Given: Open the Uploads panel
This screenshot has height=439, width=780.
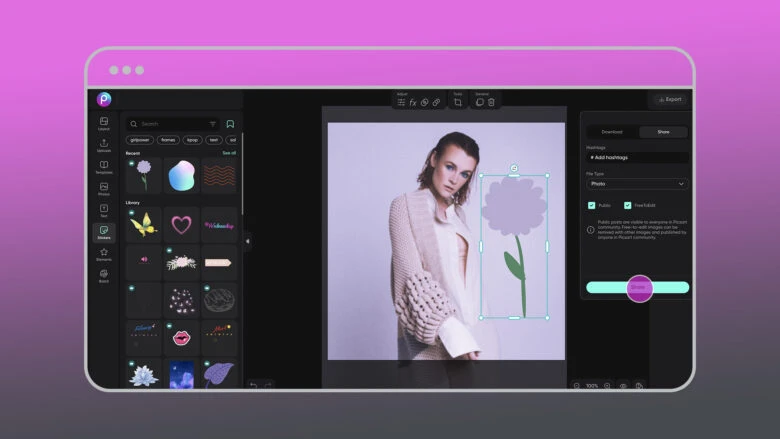Looking at the screenshot, I should 104,145.
